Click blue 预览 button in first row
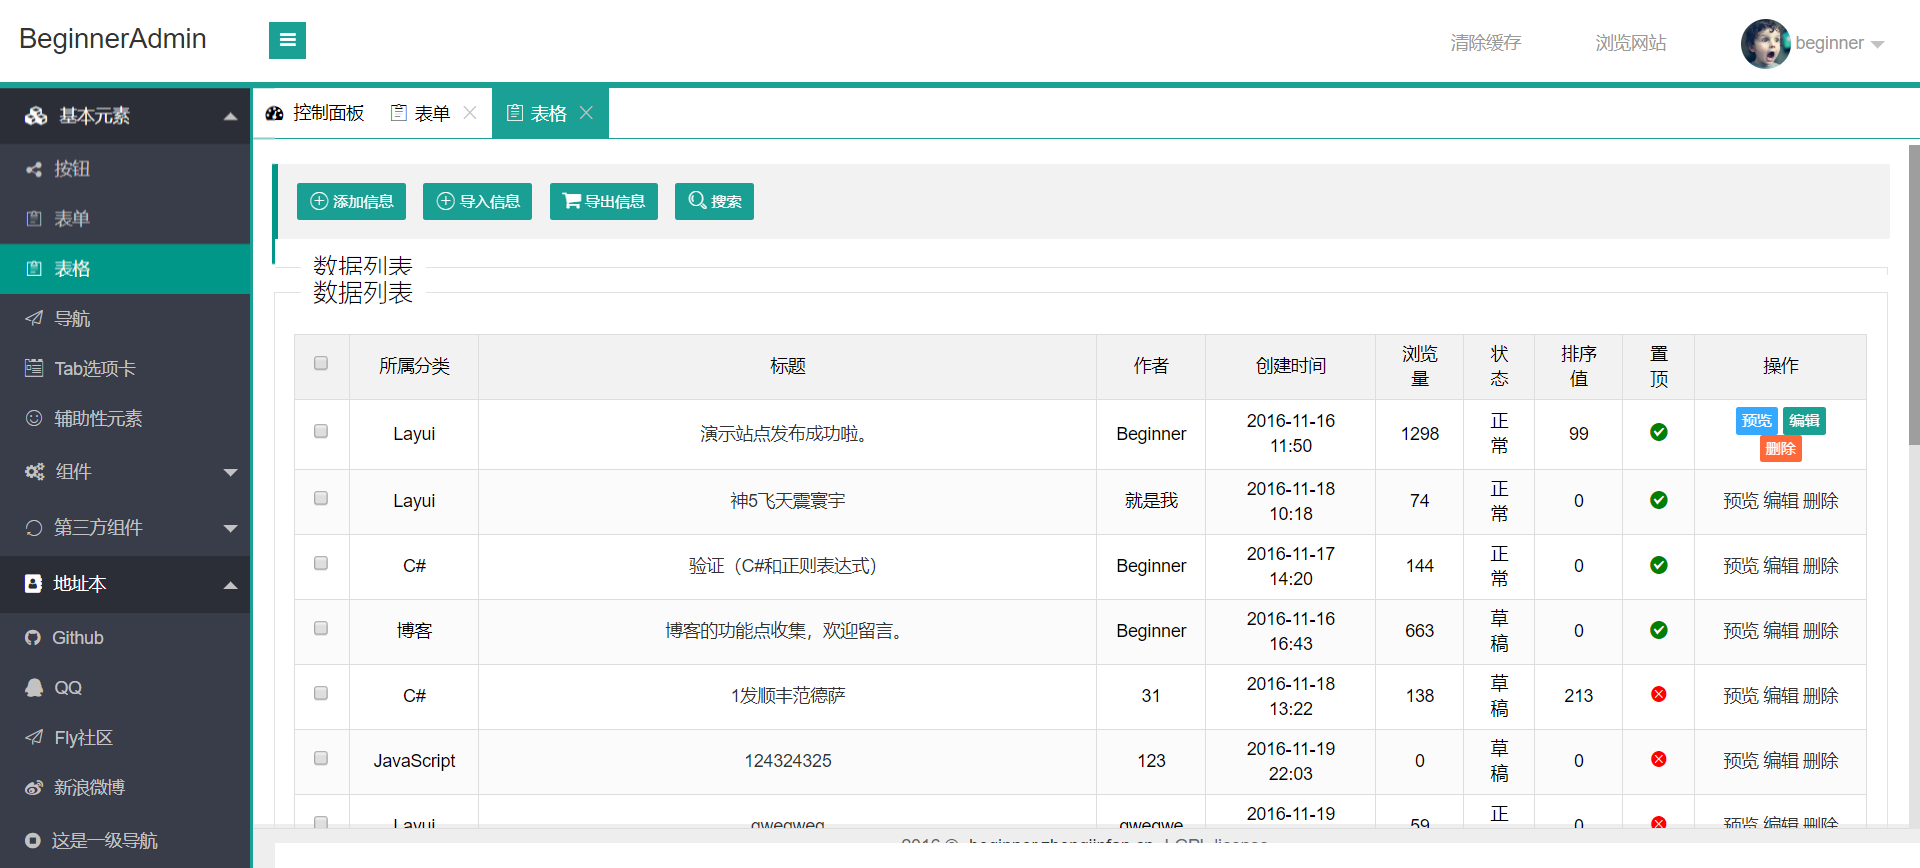Screen dimensions: 1920x868 (1757, 421)
